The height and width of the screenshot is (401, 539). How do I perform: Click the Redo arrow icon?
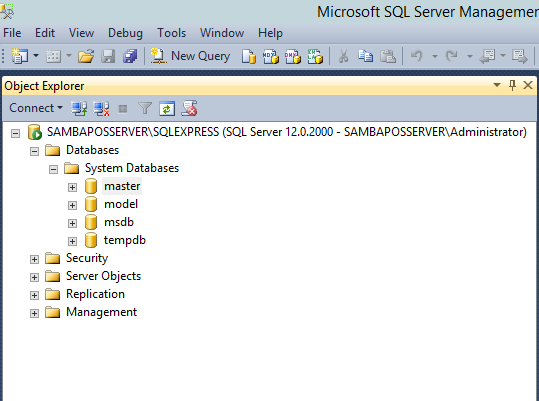point(451,56)
